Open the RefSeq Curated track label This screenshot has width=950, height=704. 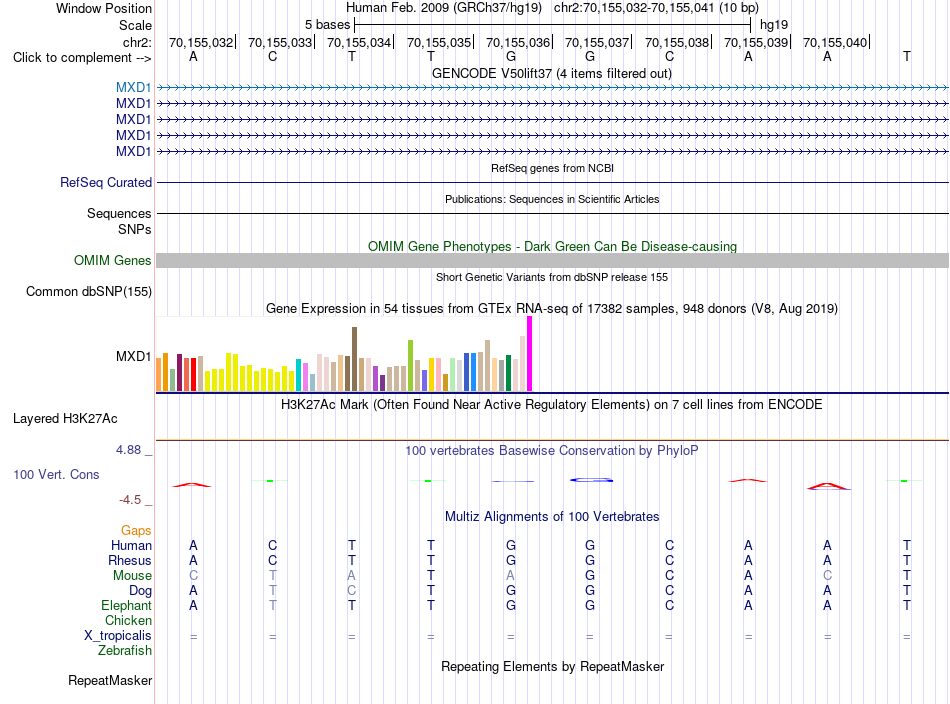[106, 182]
